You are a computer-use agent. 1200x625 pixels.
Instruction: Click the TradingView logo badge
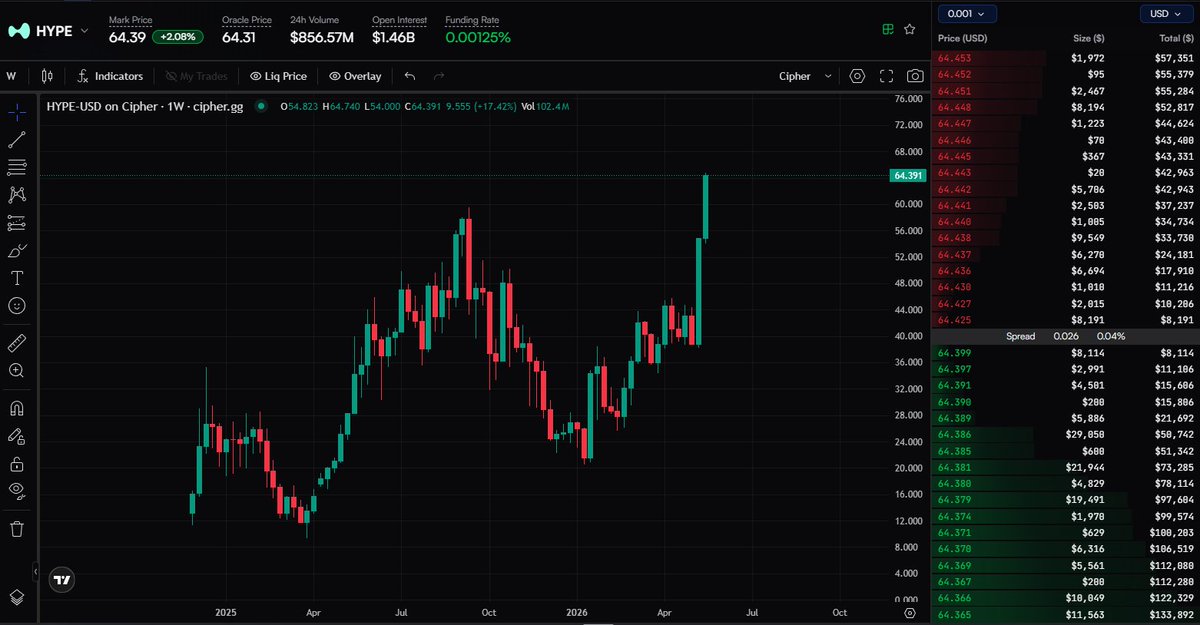62,579
